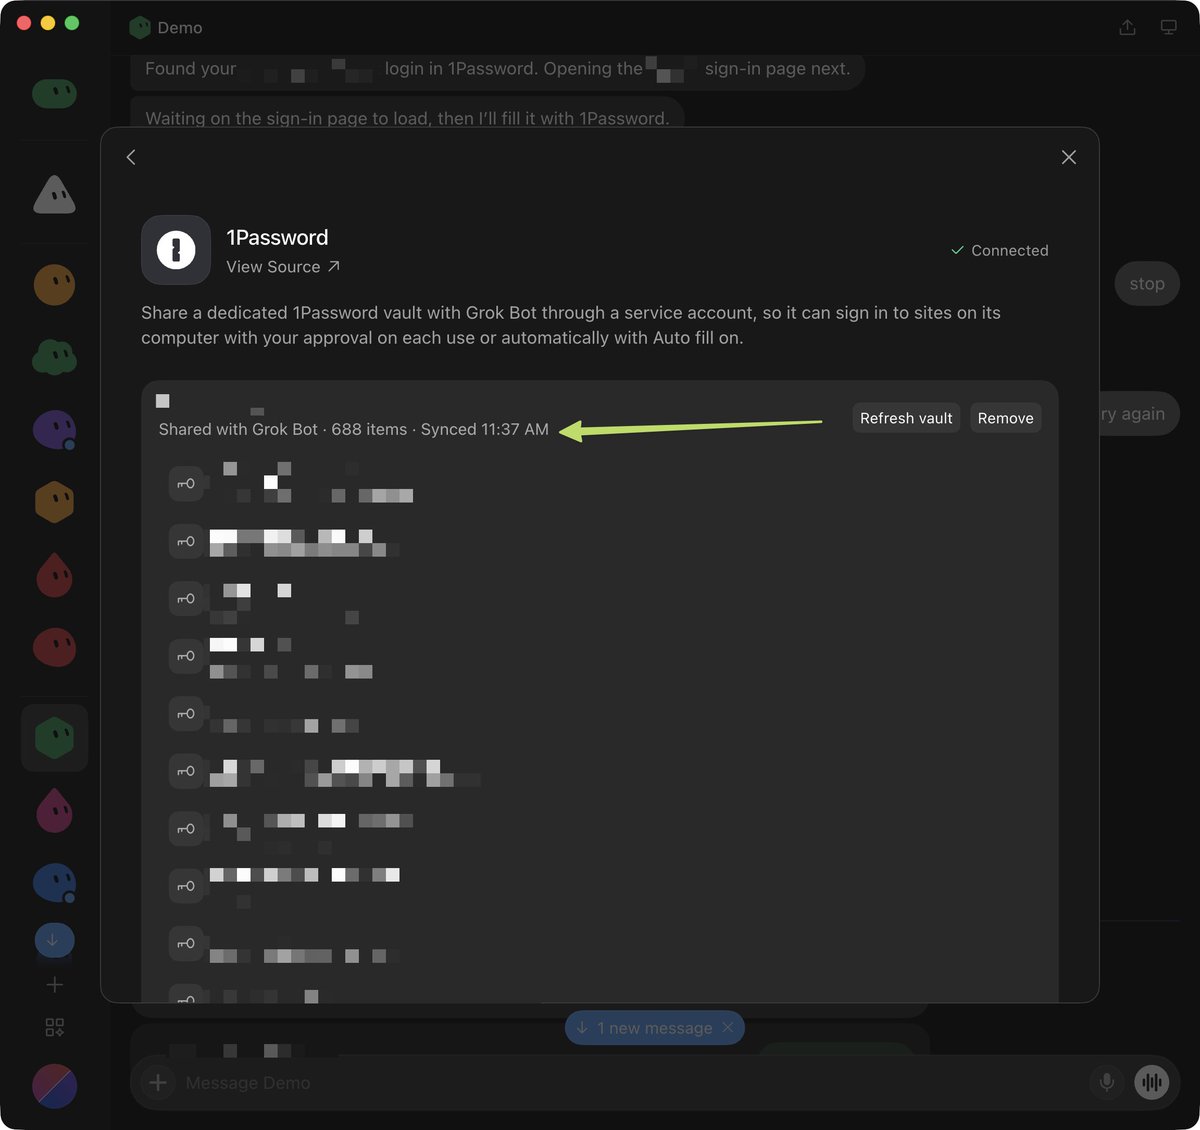
Task: Start dictation with the microphone icon
Action: pyautogui.click(x=1107, y=1082)
